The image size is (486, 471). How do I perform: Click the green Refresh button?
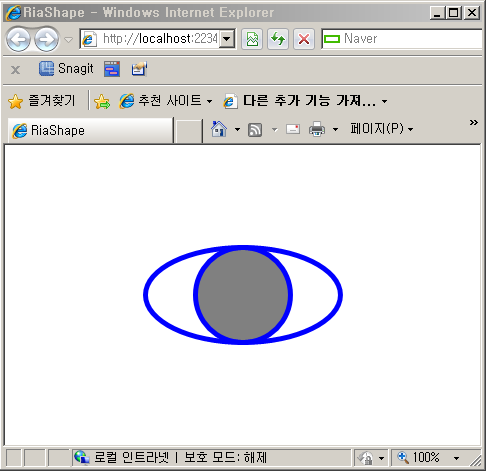[x=278, y=39]
